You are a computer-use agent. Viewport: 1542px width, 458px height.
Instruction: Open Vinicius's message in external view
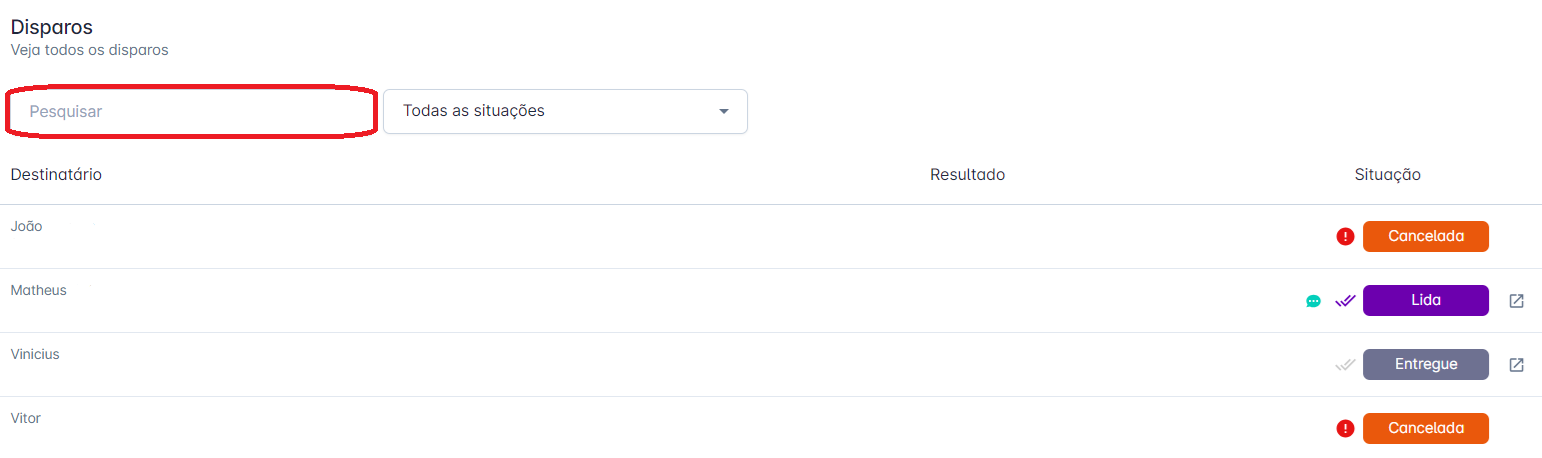[x=1516, y=365]
